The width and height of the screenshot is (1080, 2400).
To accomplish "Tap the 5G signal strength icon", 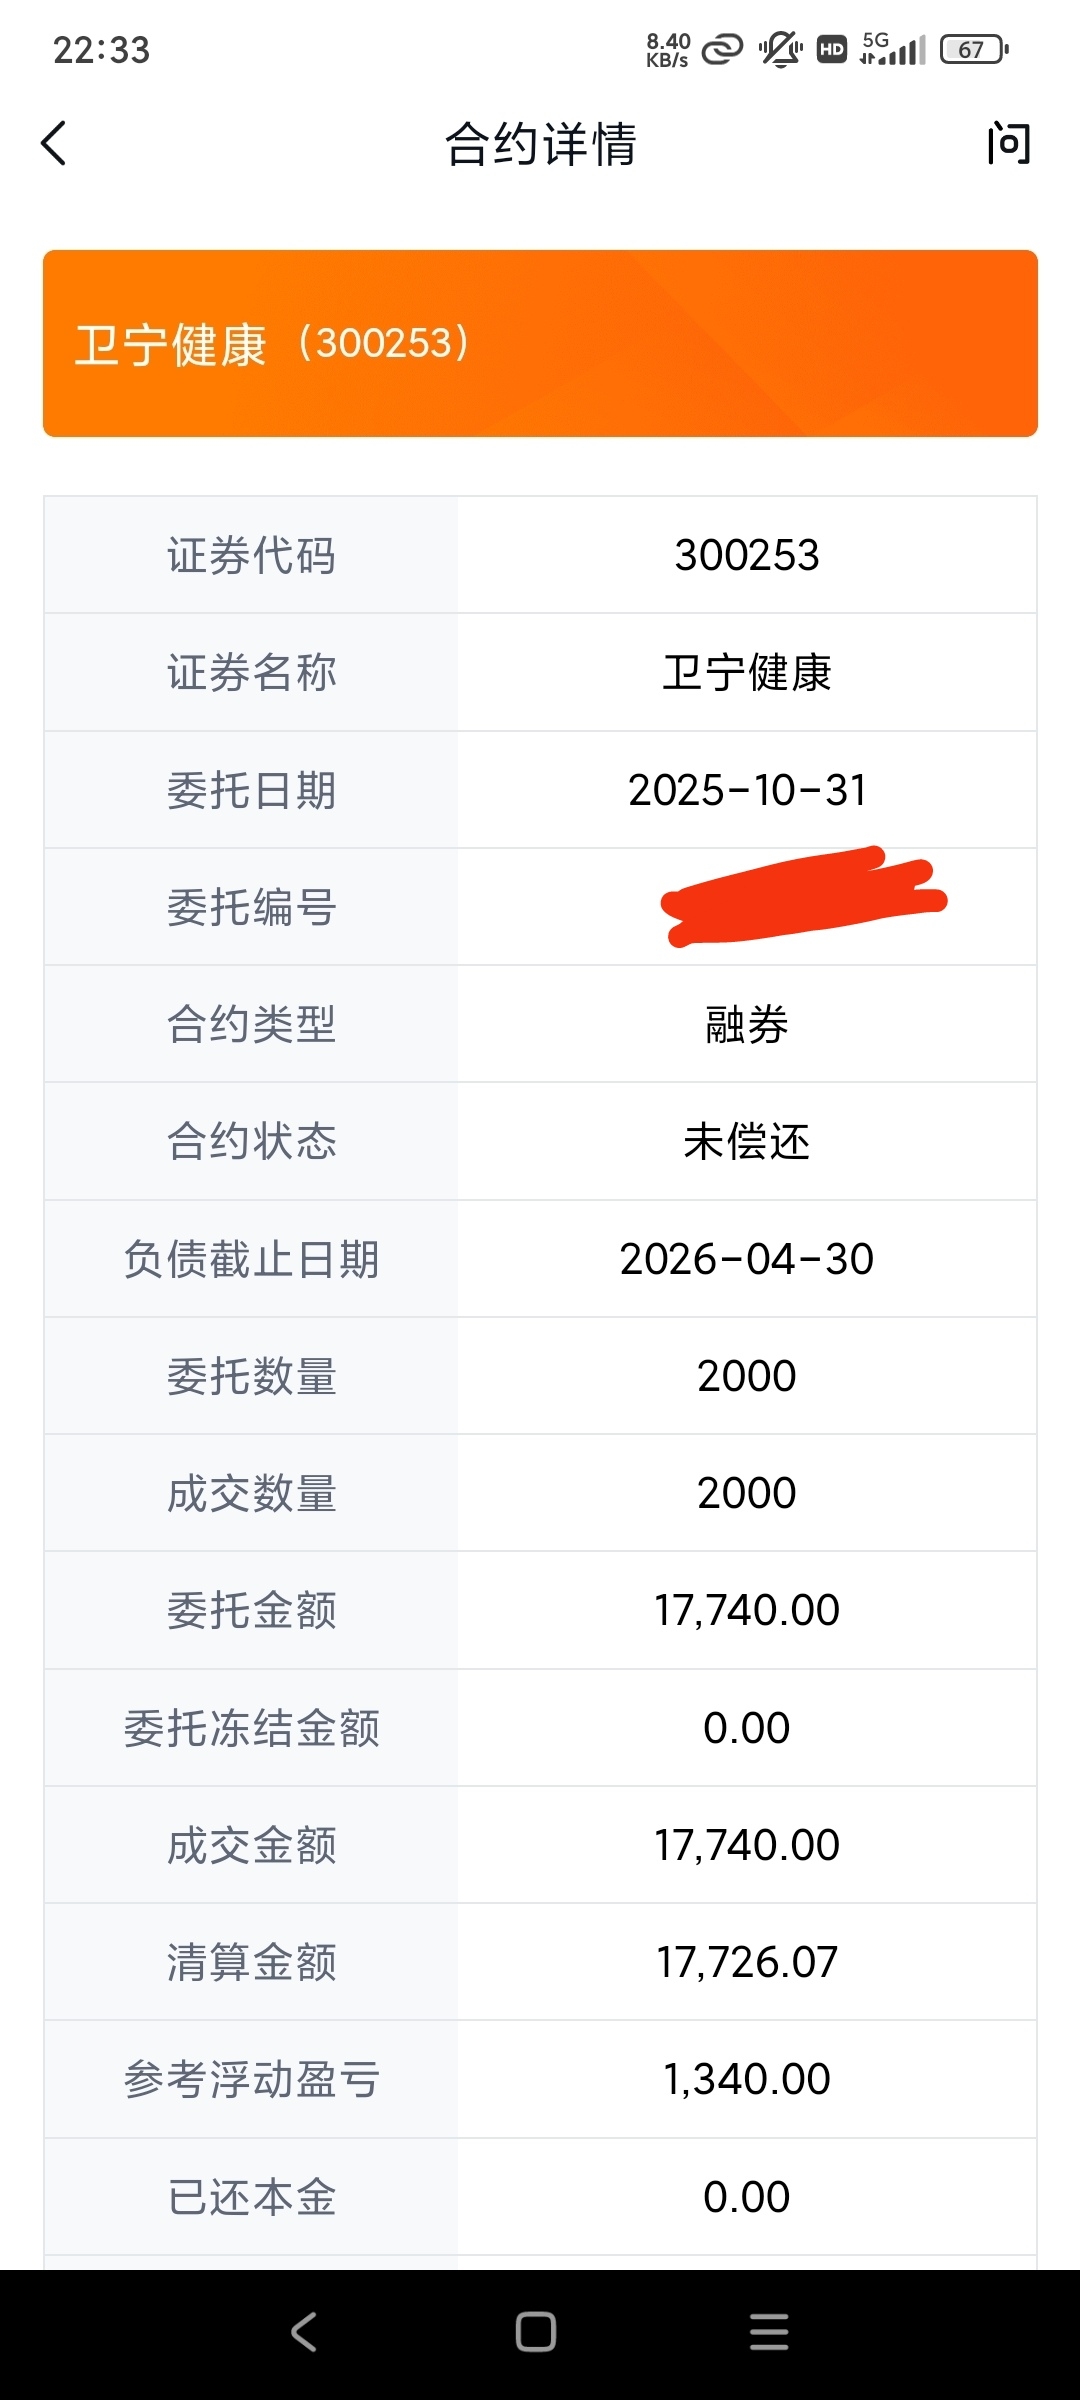I will (x=892, y=49).
